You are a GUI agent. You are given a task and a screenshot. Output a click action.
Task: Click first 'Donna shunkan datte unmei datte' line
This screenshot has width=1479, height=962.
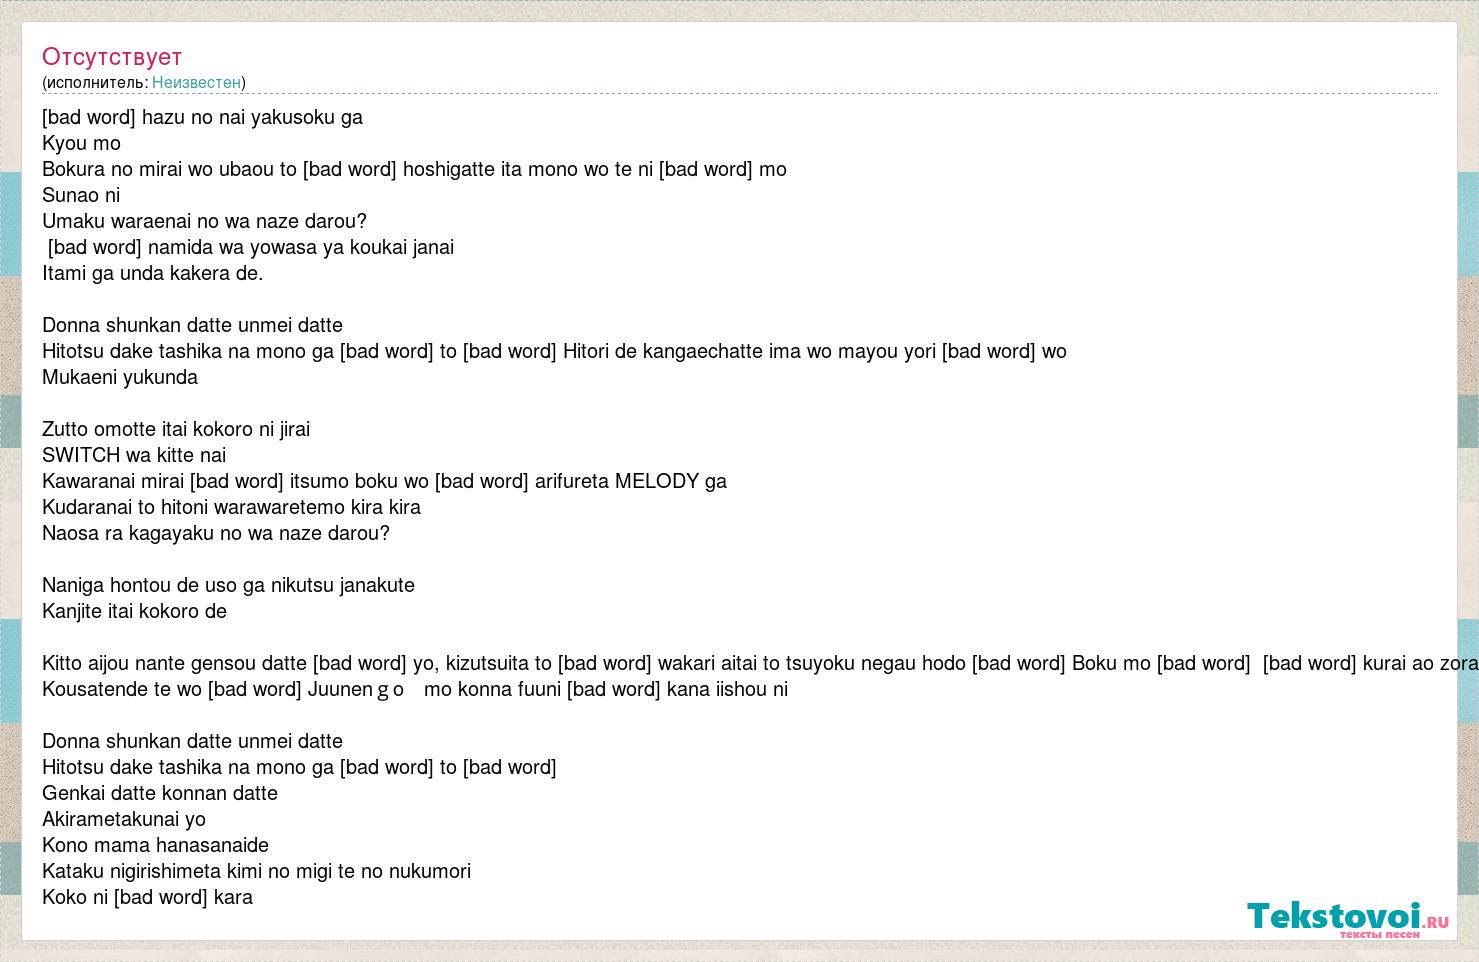[192, 325]
